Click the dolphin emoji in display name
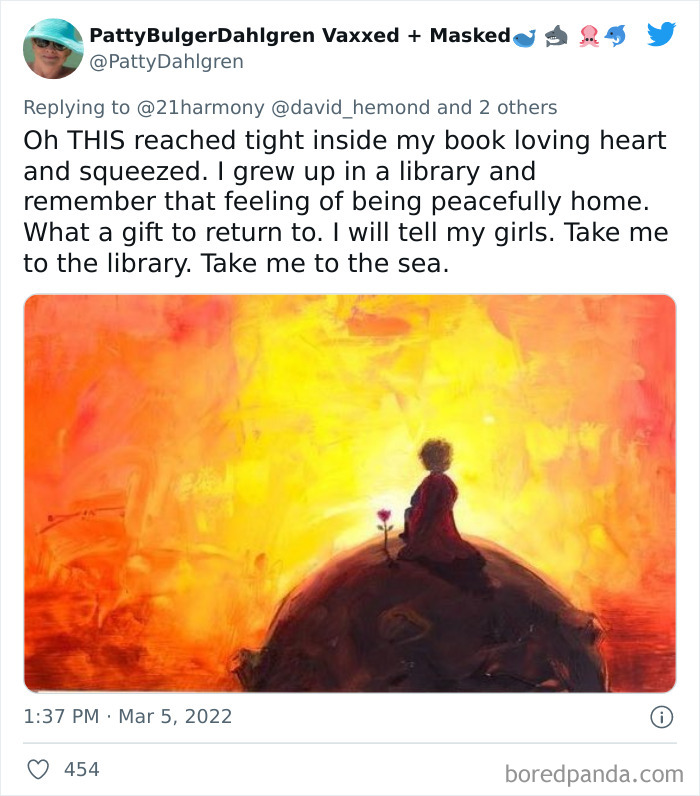 [615, 36]
